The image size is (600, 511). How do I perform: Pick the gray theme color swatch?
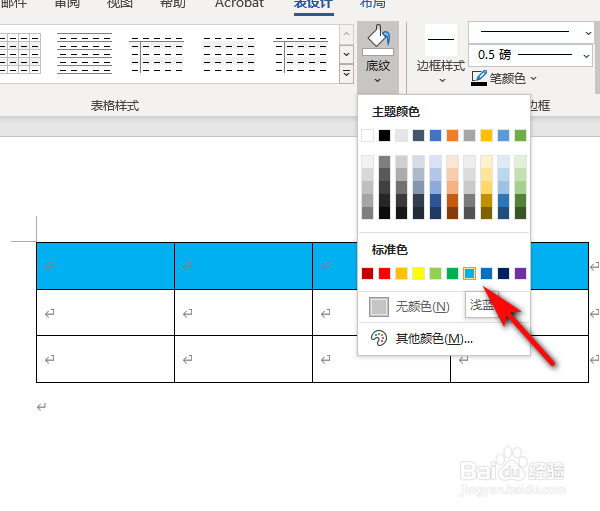point(470,136)
